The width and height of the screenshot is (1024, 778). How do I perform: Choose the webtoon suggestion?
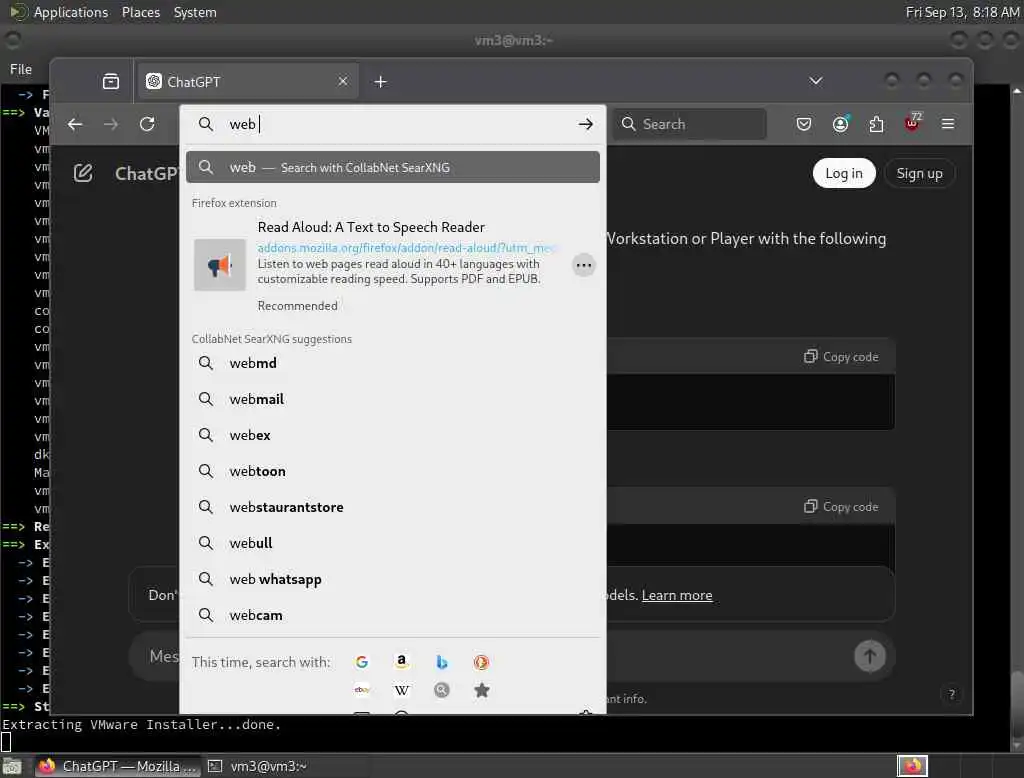coord(392,471)
